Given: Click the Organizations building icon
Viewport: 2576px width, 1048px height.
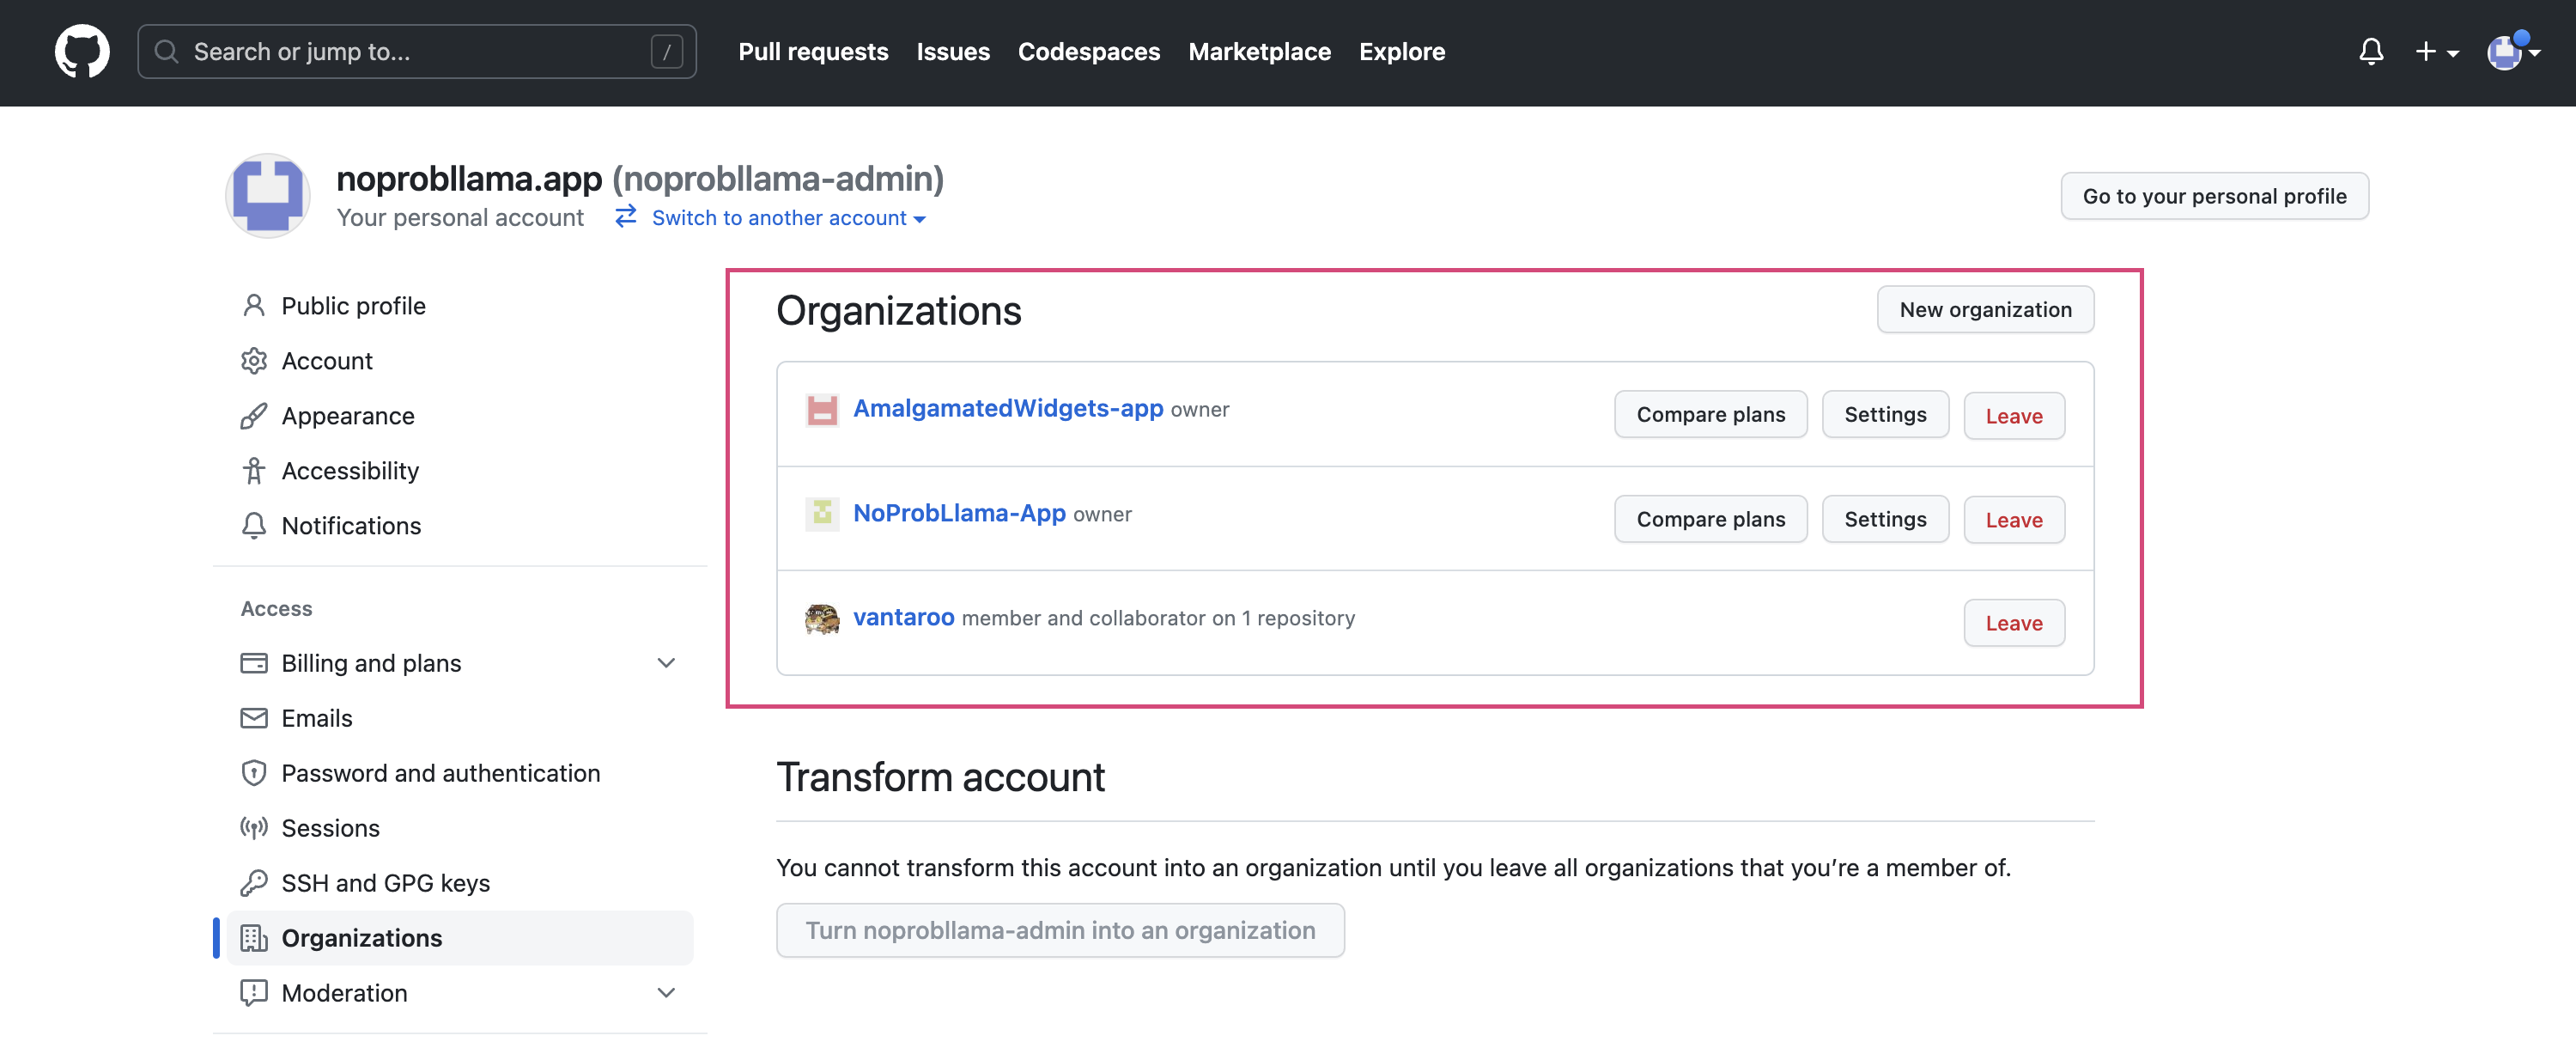Looking at the screenshot, I should tap(254, 938).
